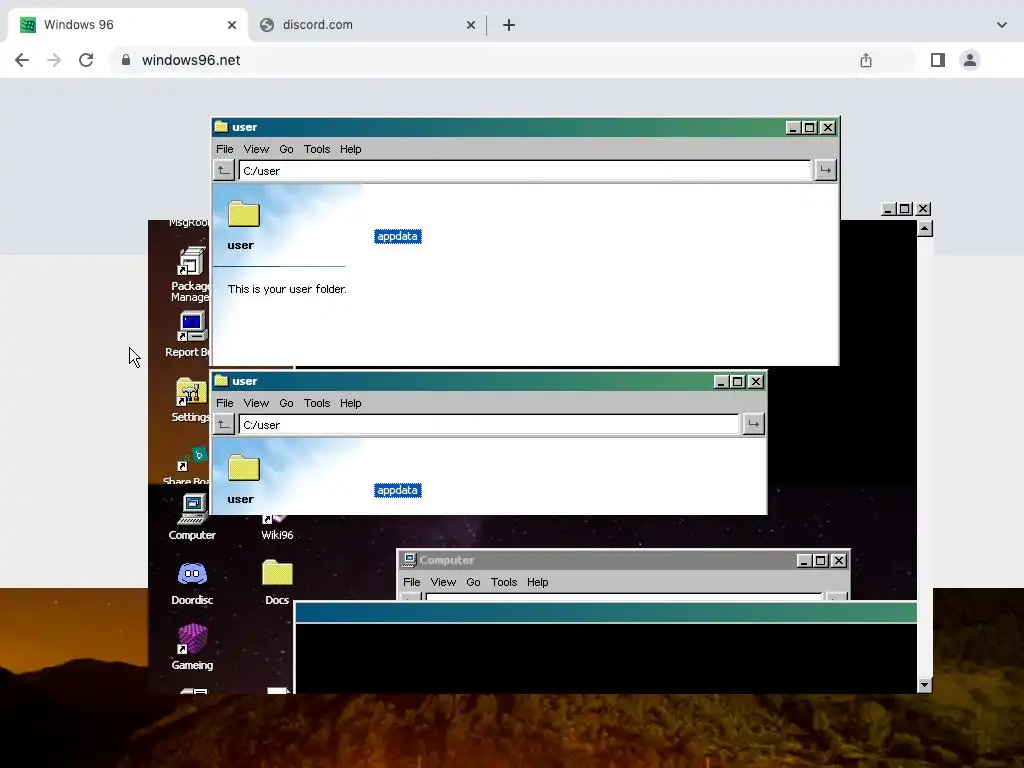Switch to the Windows 96 tab
The width and height of the screenshot is (1024, 768).
(x=128, y=25)
